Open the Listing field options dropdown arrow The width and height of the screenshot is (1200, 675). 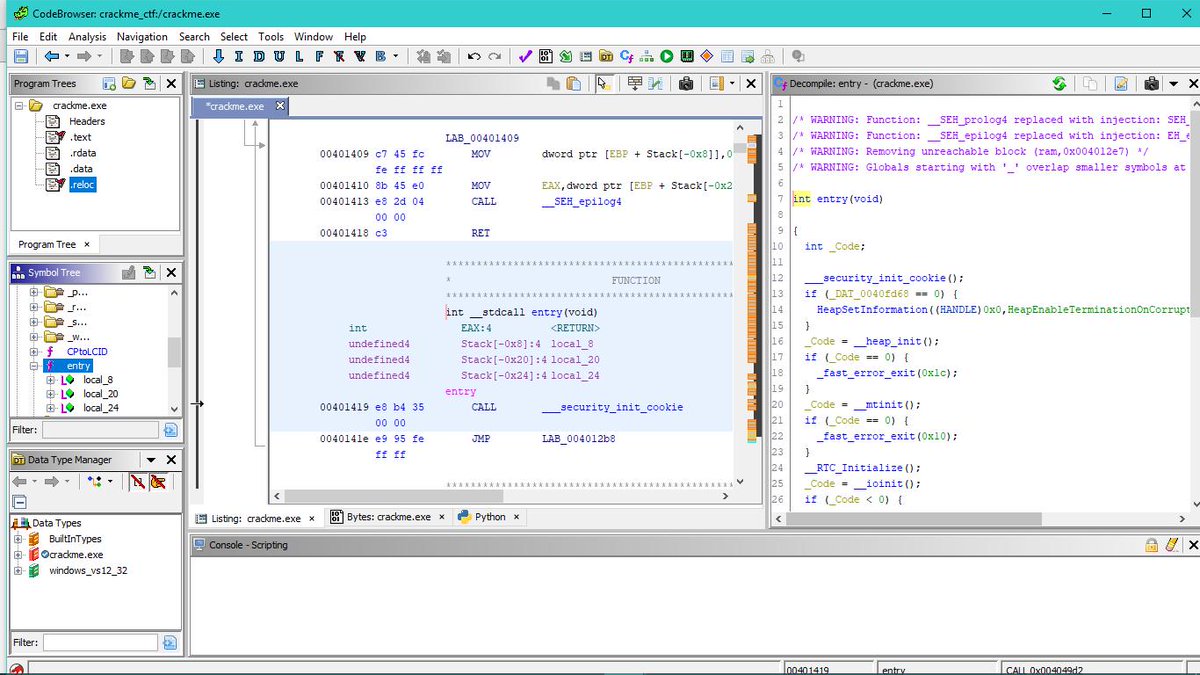(732, 84)
